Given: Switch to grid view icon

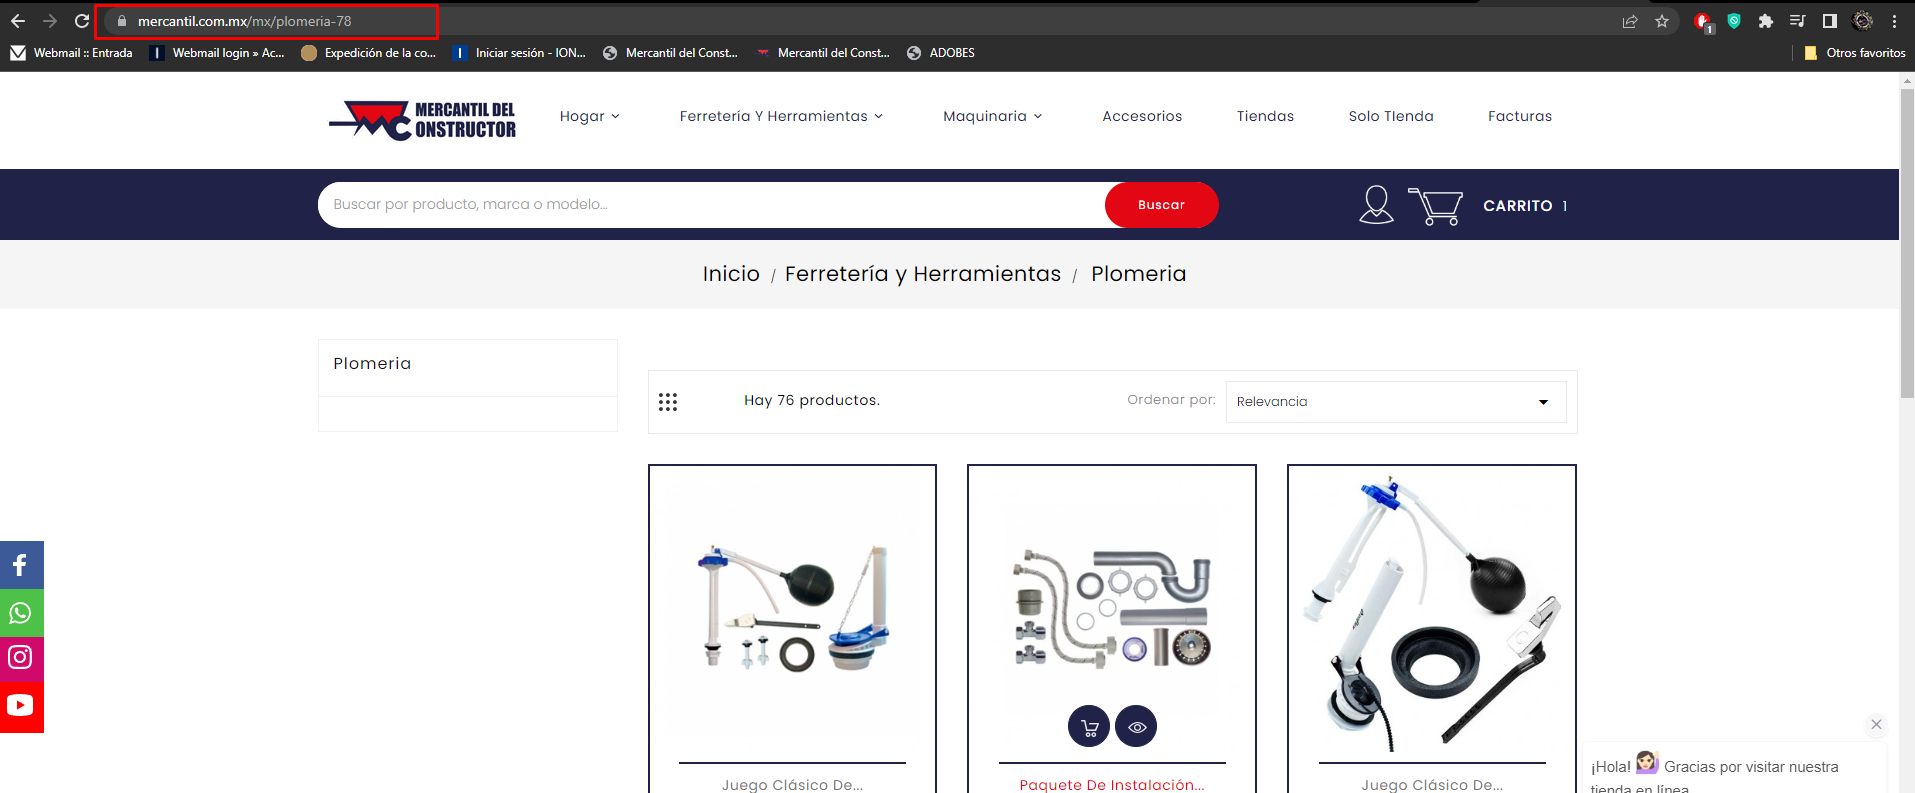Looking at the screenshot, I should click(x=668, y=402).
